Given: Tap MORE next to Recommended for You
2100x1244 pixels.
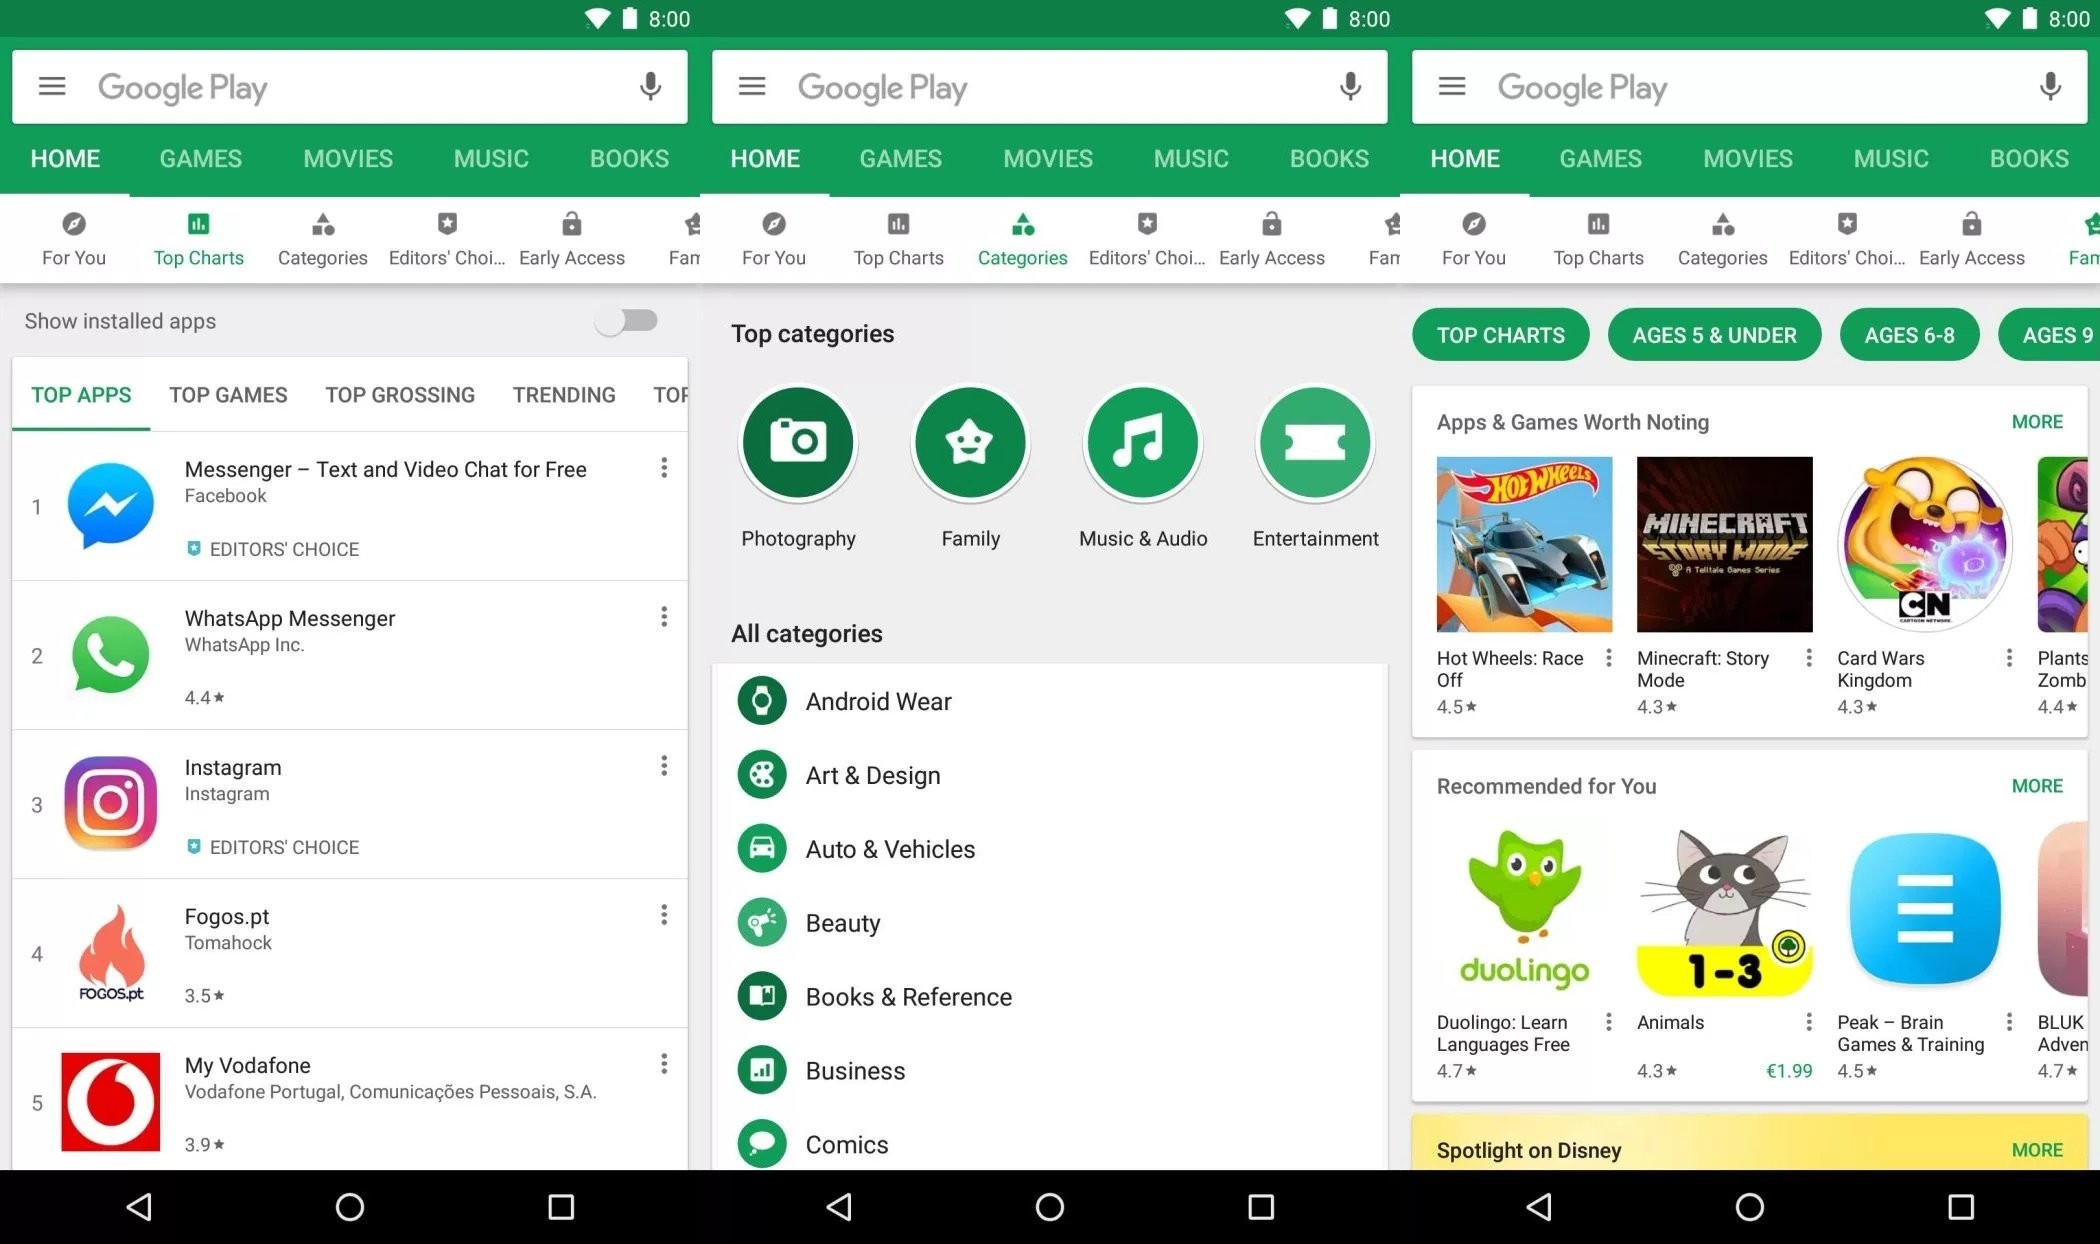Looking at the screenshot, I should (2036, 786).
